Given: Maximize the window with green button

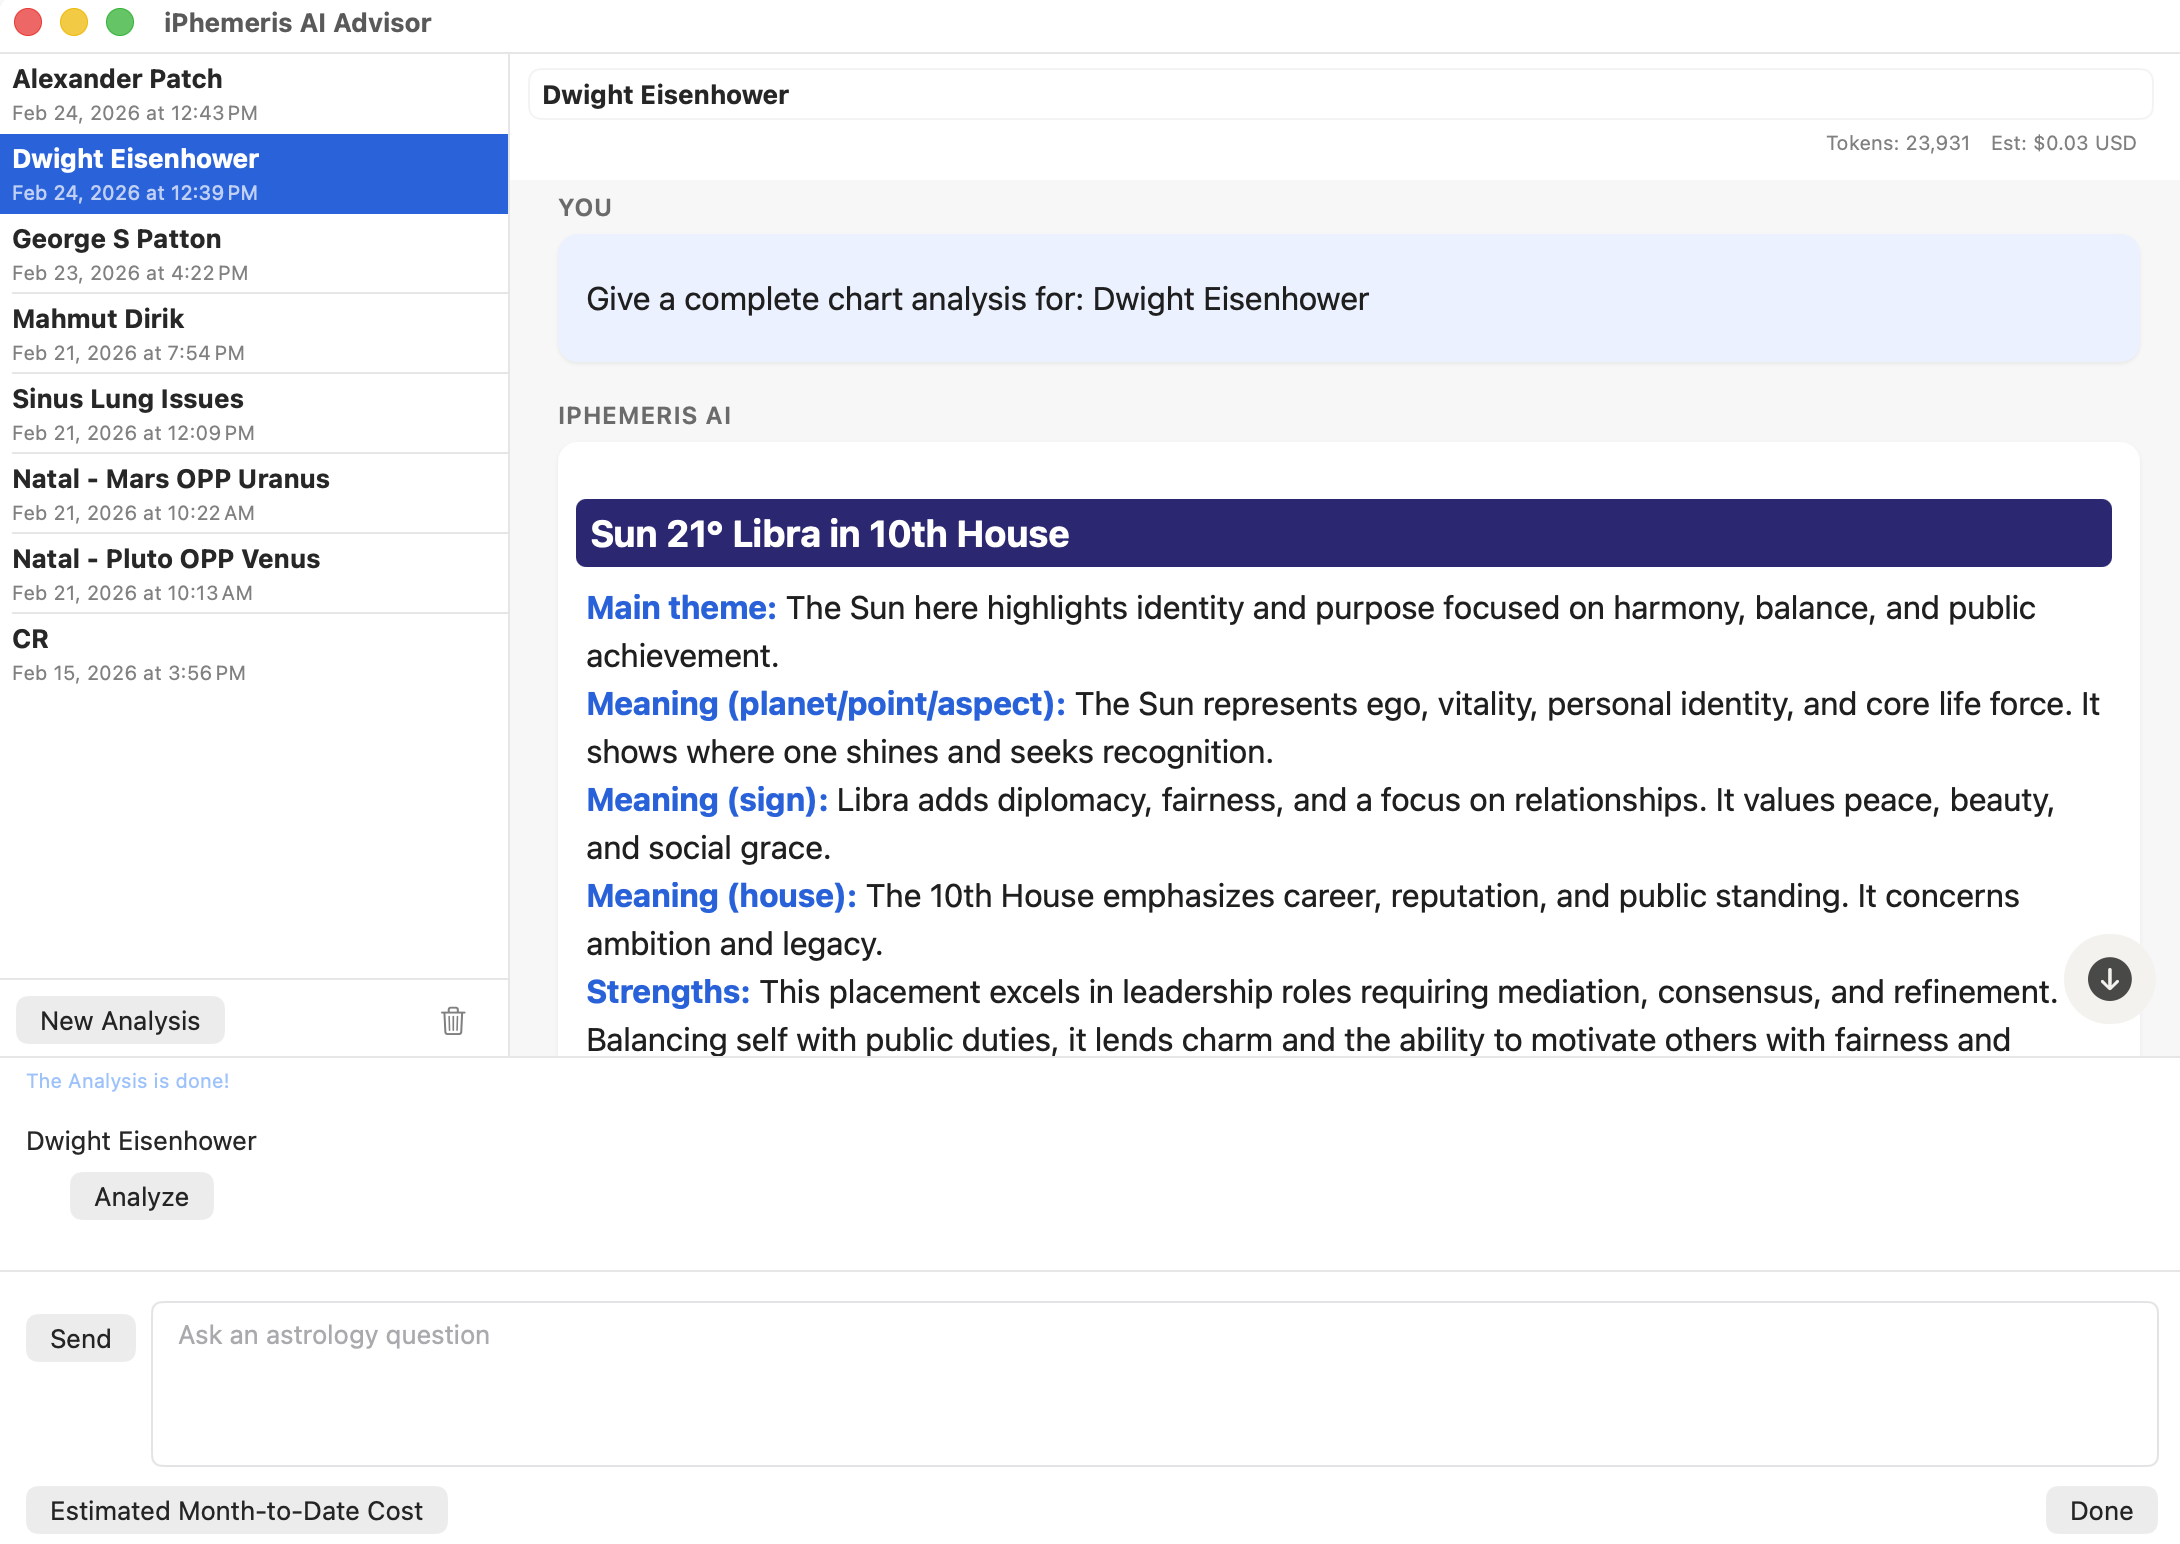Looking at the screenshot, I should pyautogui.click(x=120, y=22).
